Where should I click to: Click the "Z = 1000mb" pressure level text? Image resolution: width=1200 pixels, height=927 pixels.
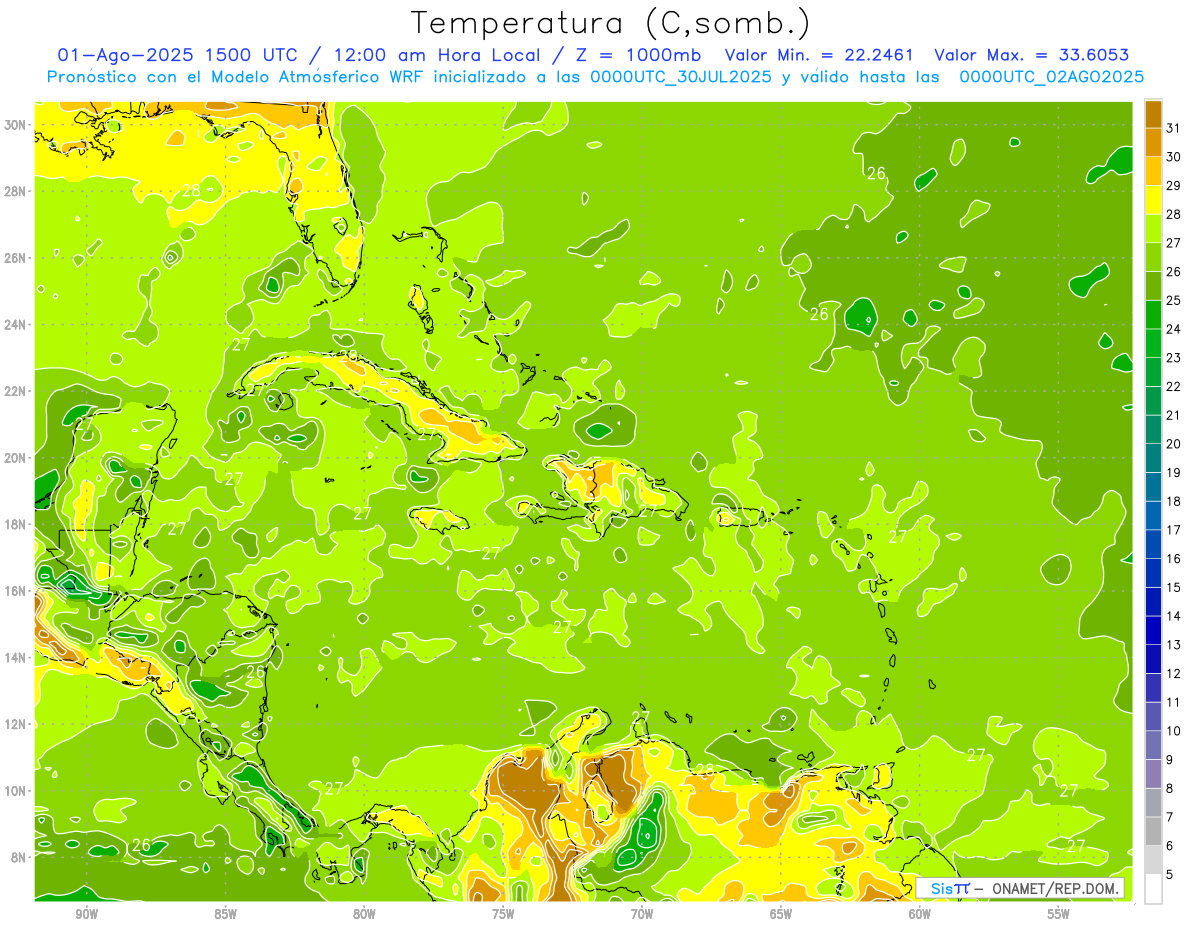click(638, 55)
